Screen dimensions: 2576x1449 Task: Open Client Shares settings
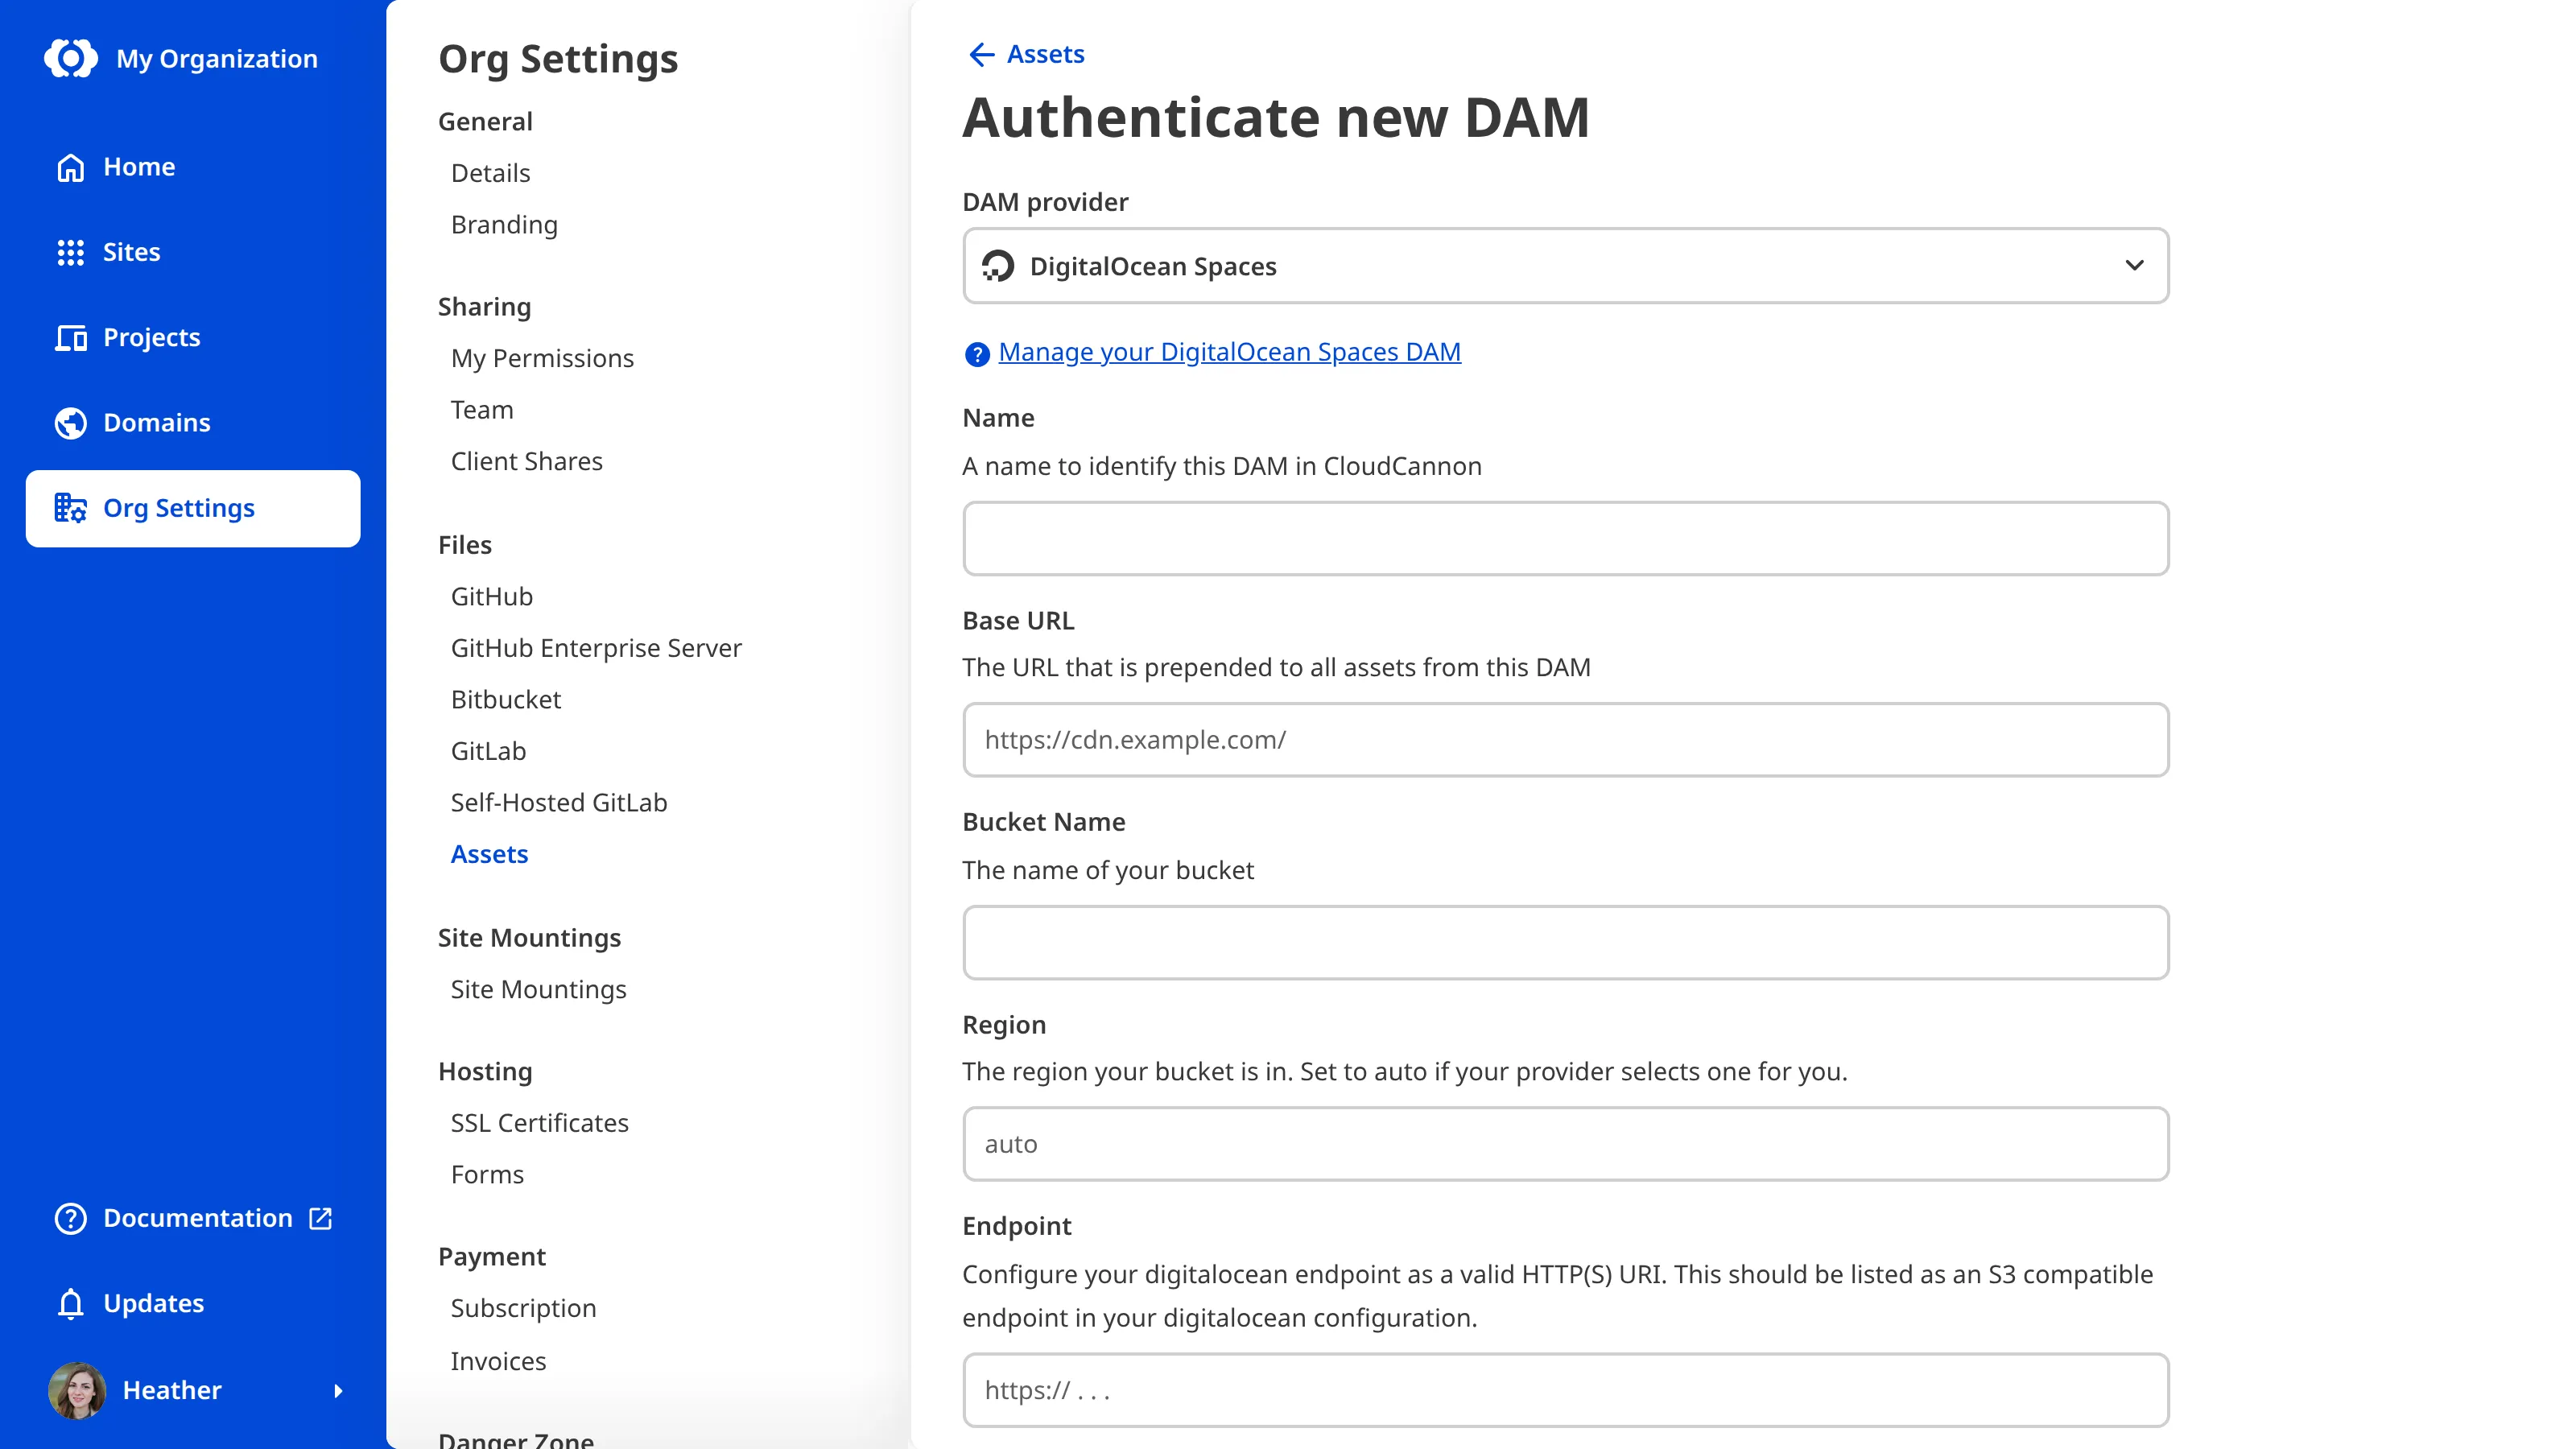point(526,461)
